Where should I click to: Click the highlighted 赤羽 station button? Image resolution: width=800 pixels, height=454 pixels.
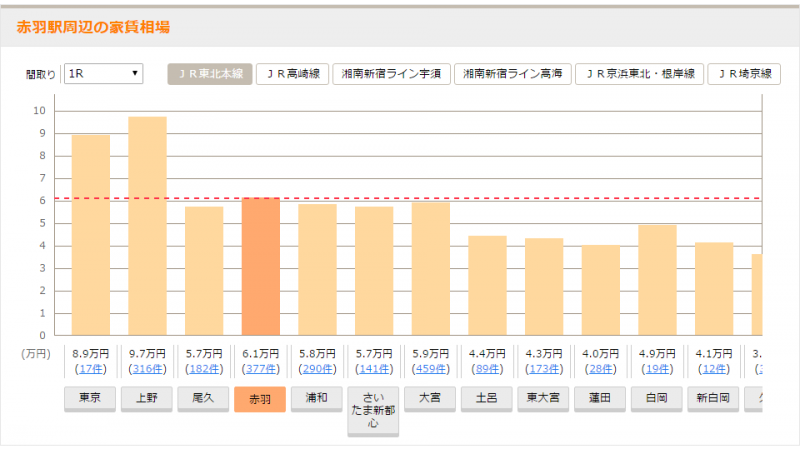pos(260,399)
